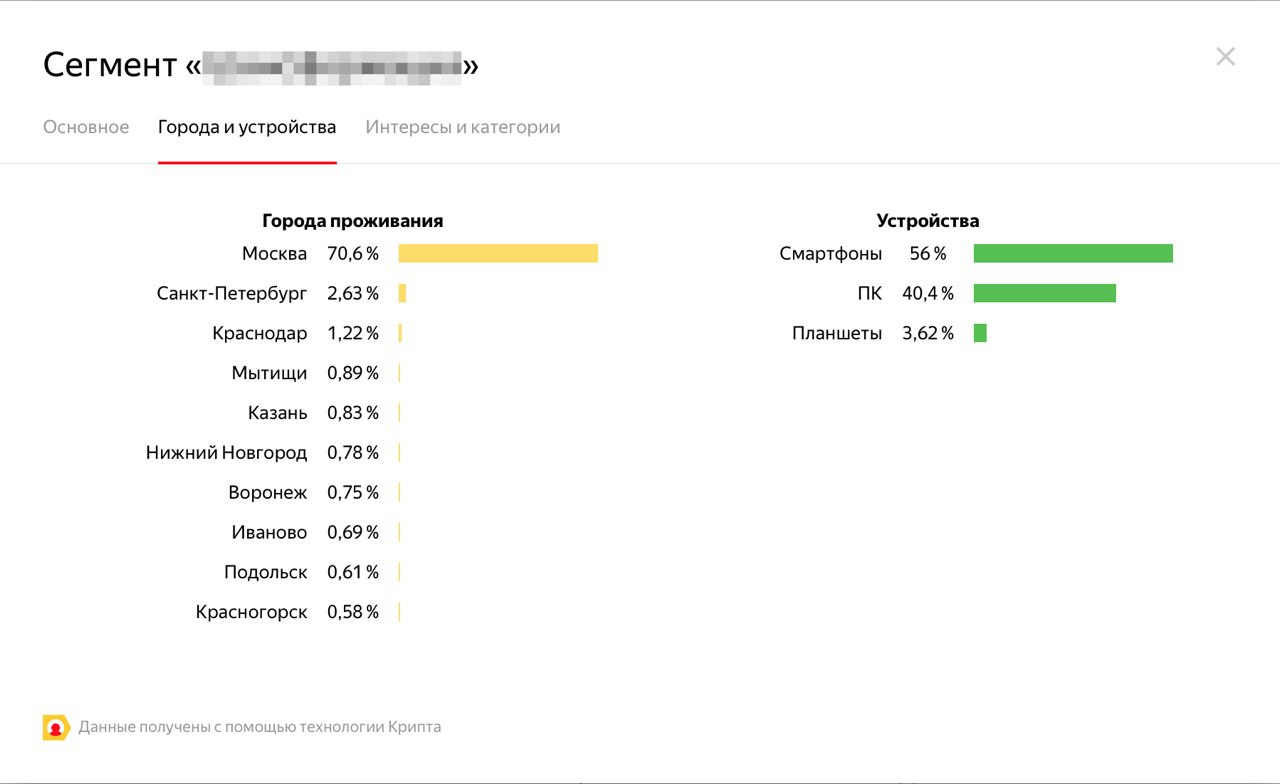
Task: Click the Иваново percentage 0,69 %
Action: pyautogui.click(x=353, y=533)
